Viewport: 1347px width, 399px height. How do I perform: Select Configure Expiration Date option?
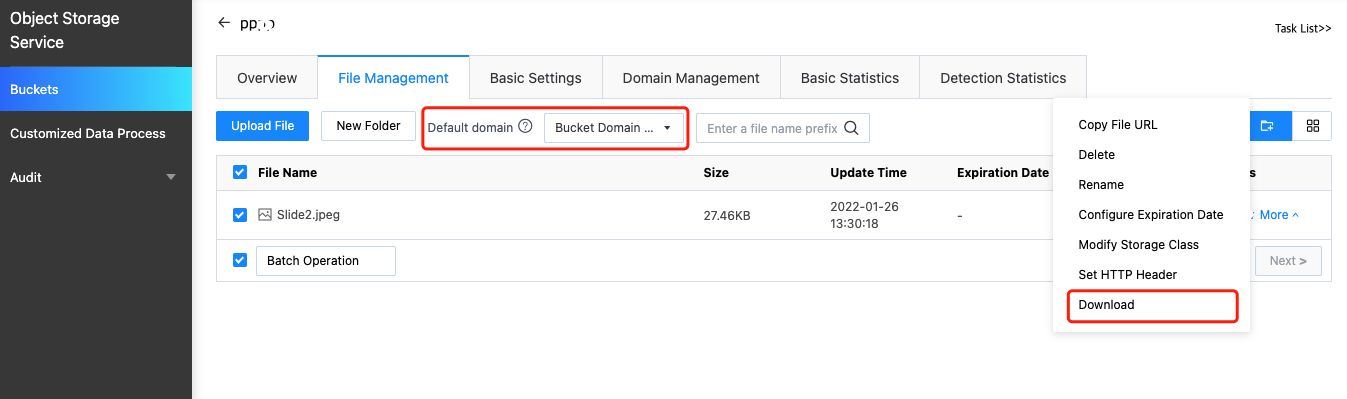1151,215
